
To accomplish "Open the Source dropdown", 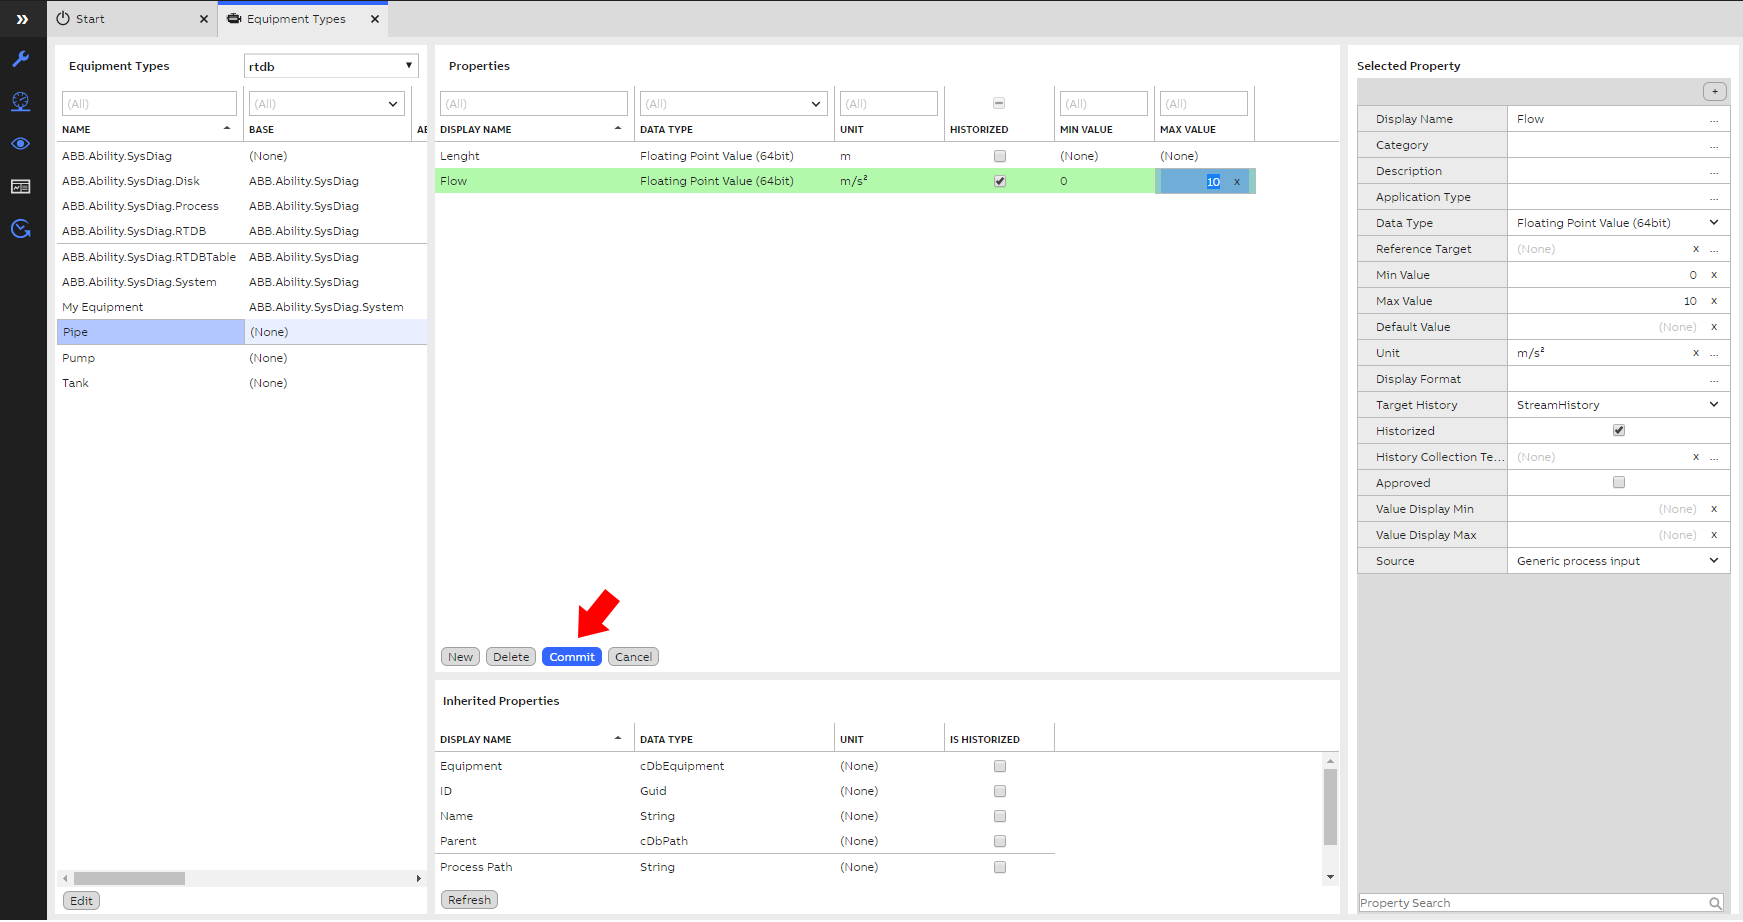I will [x=1714, y=561].
